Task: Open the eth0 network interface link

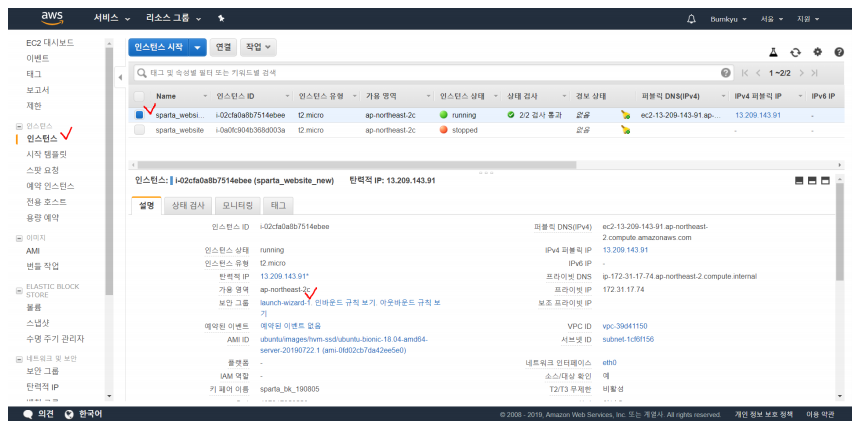Action: pyautogui.click(x=609, y=362)
